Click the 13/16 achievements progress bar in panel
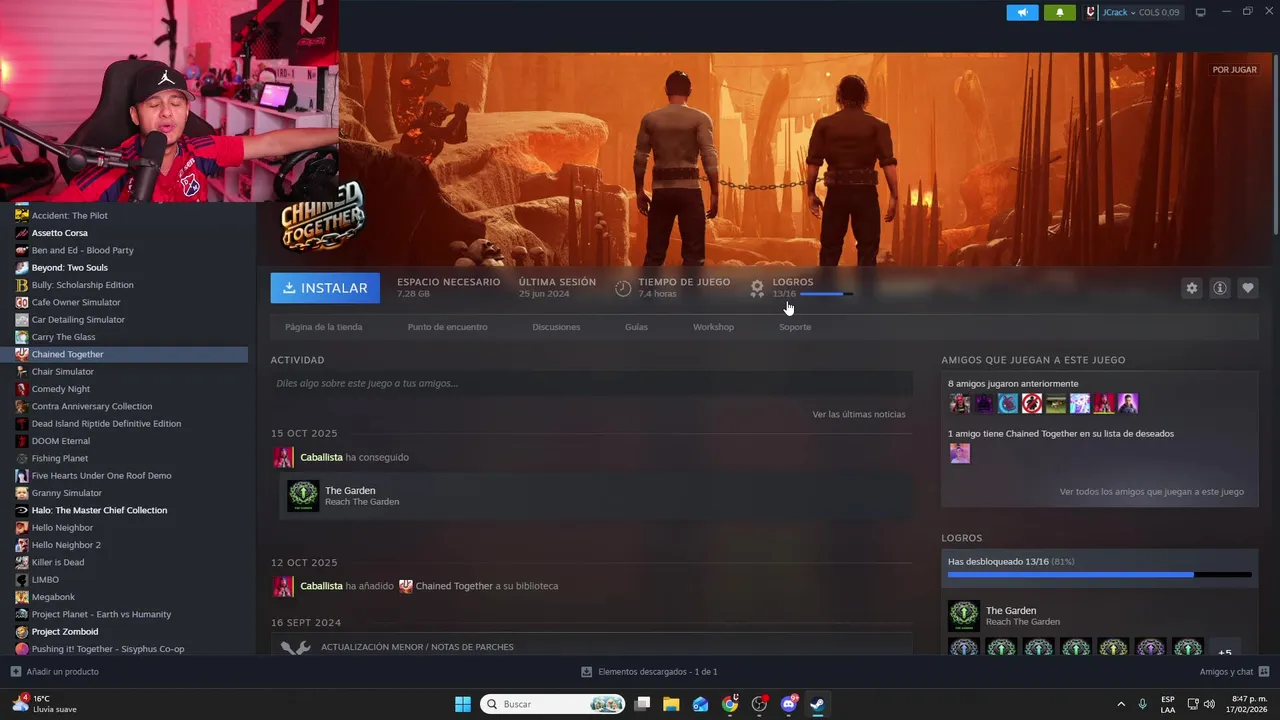The height and width of the screenshot is (720, 1280). tap(1099, 575)
